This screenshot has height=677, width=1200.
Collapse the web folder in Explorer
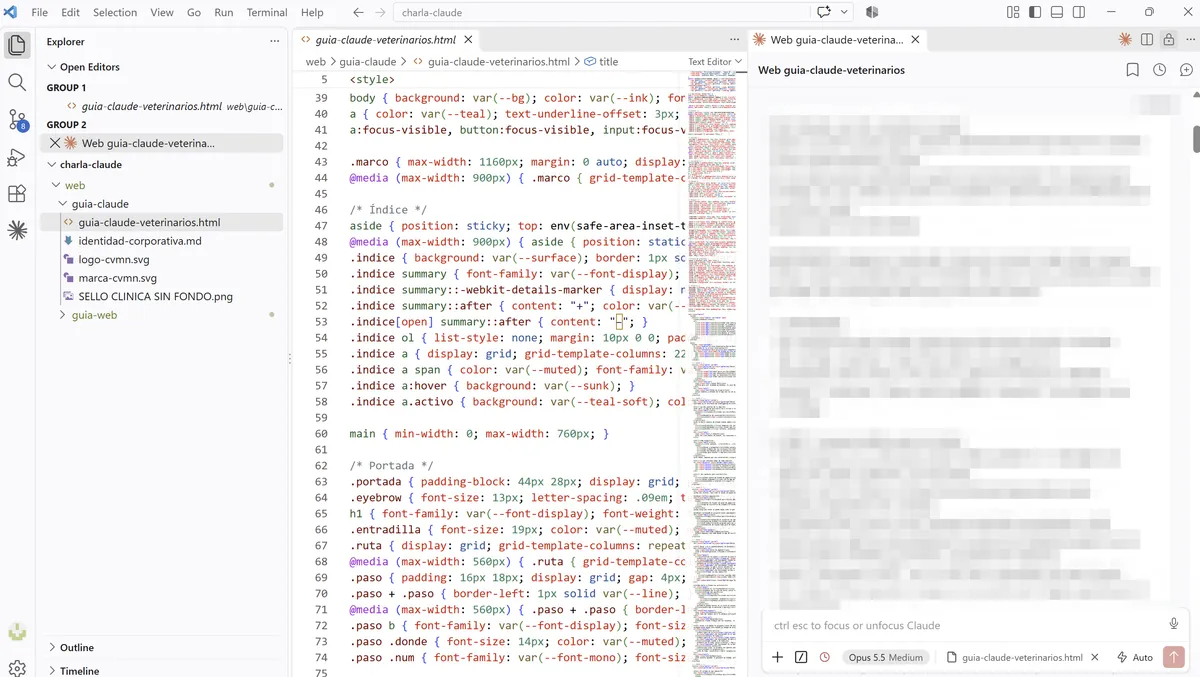[75, 185]
